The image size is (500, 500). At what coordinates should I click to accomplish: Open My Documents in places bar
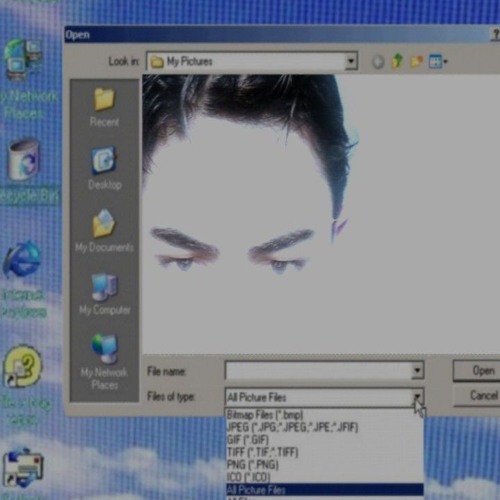(x=104, y=231)
